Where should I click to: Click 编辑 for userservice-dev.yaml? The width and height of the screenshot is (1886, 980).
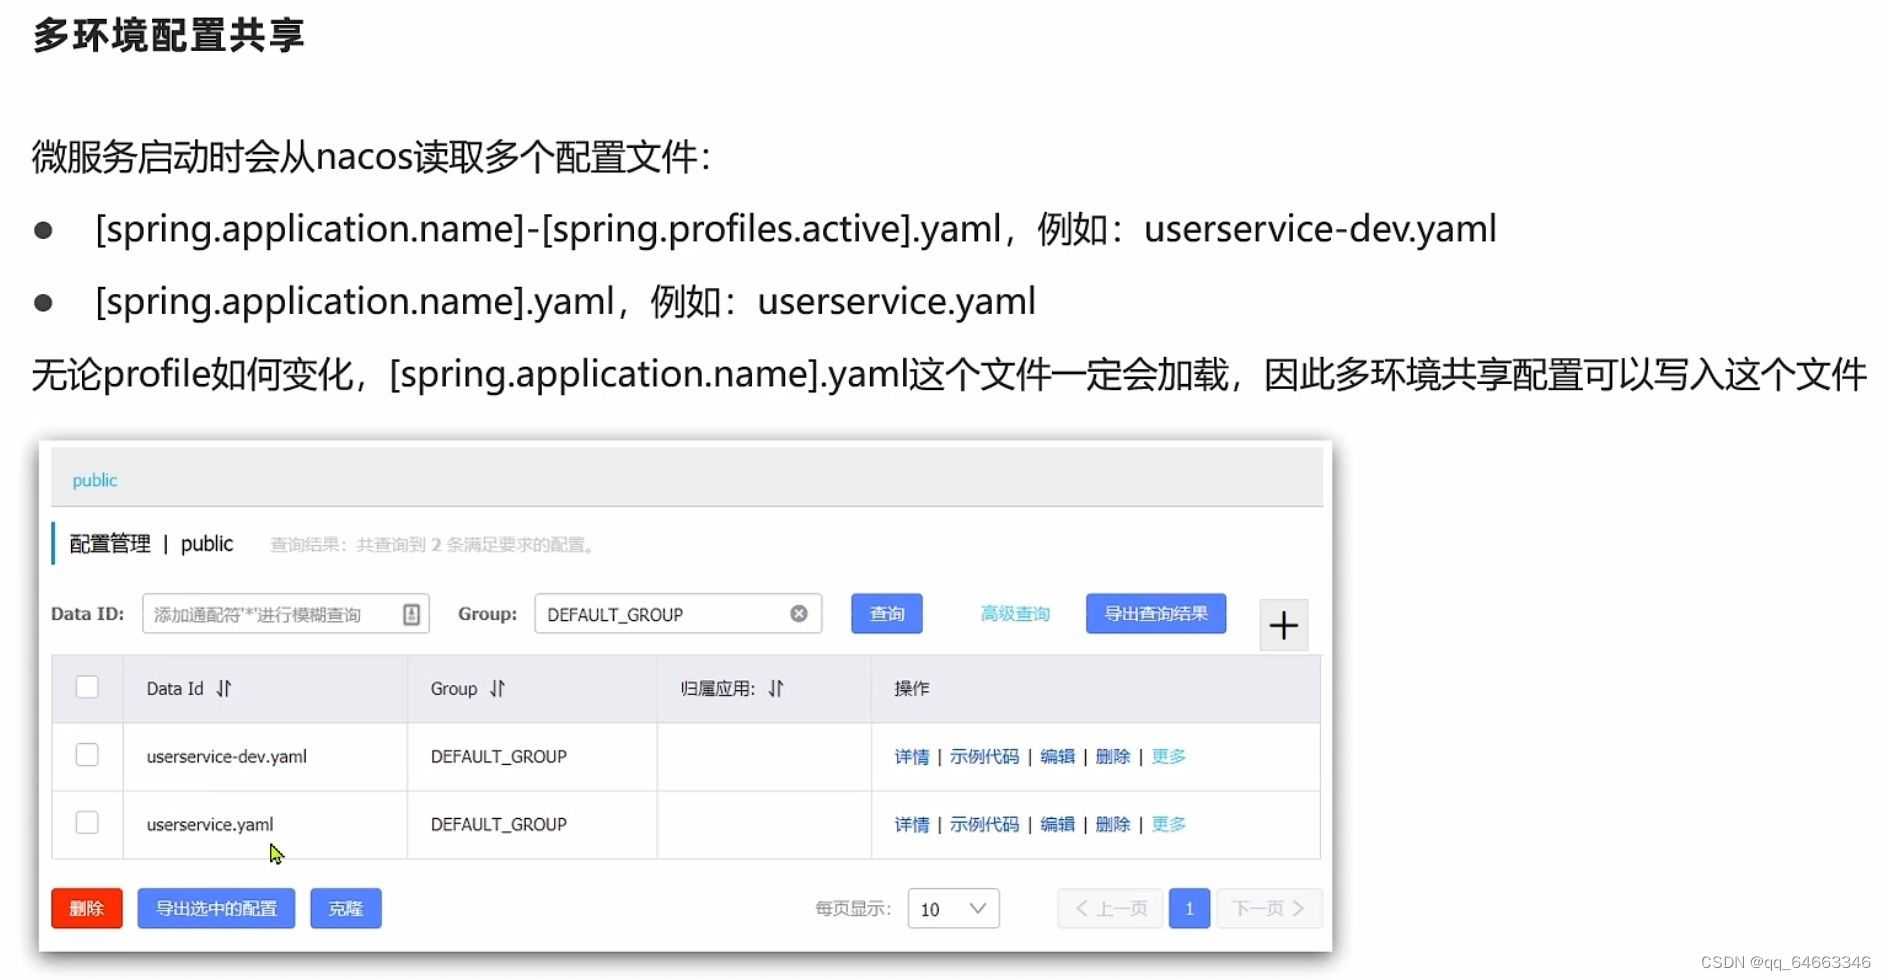click(1057, 757)
